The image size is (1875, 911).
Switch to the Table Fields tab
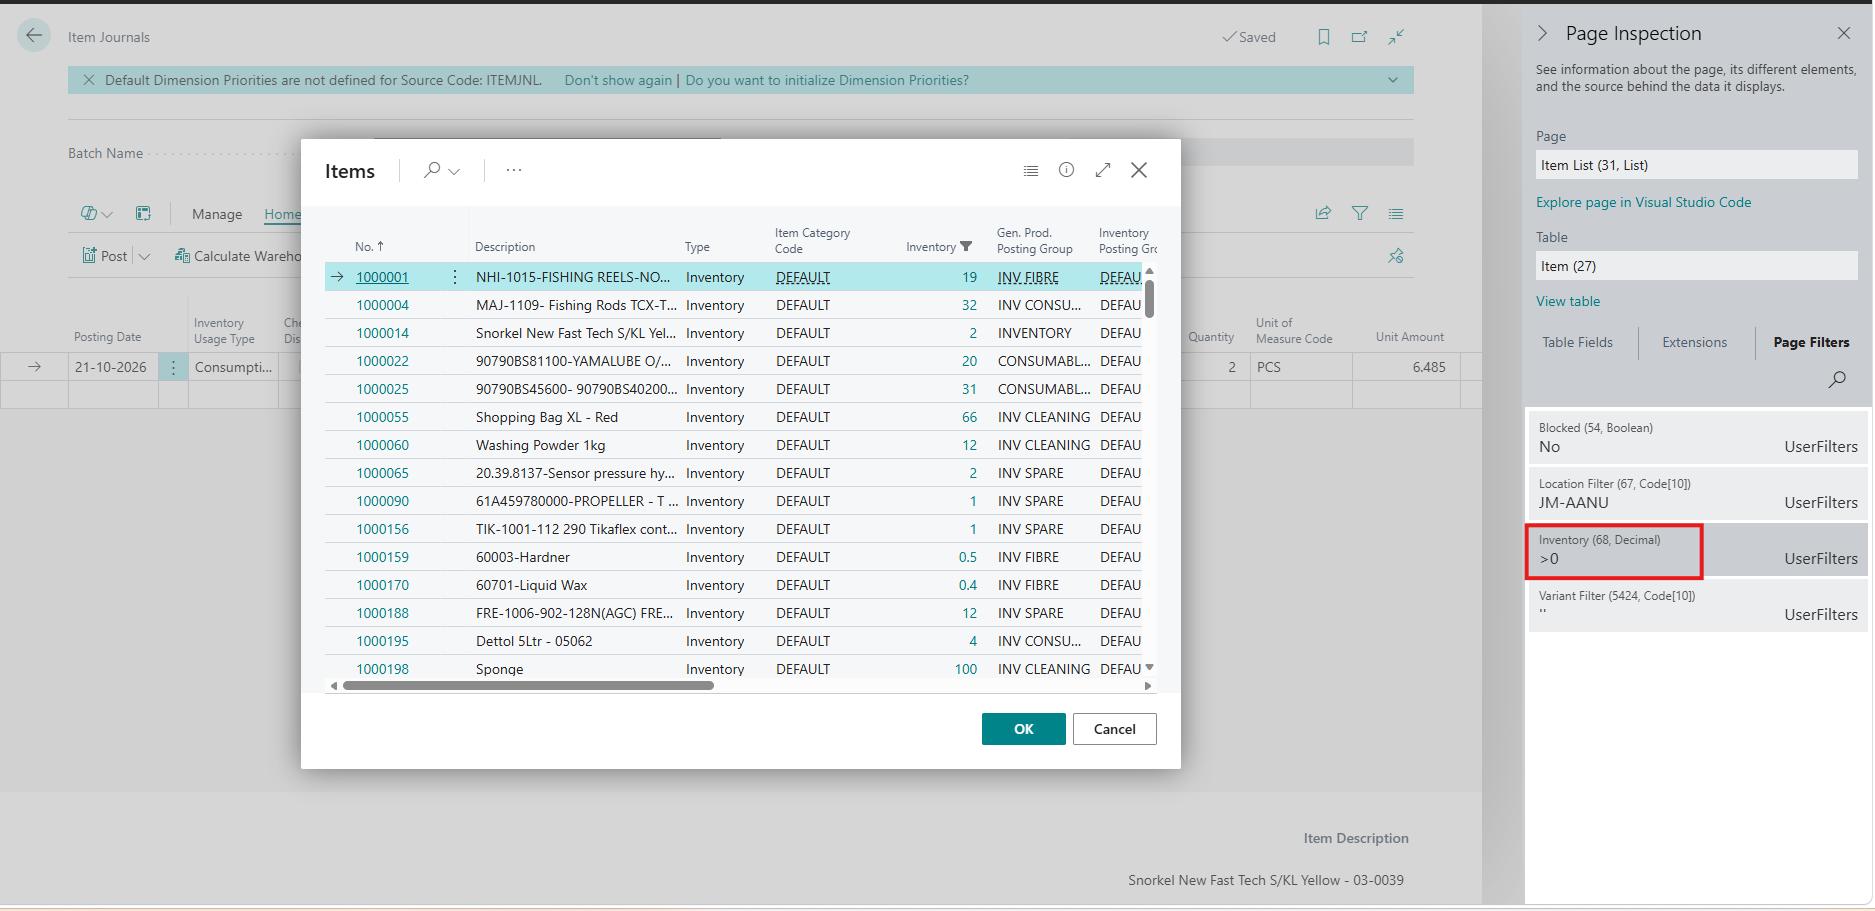1577,342
